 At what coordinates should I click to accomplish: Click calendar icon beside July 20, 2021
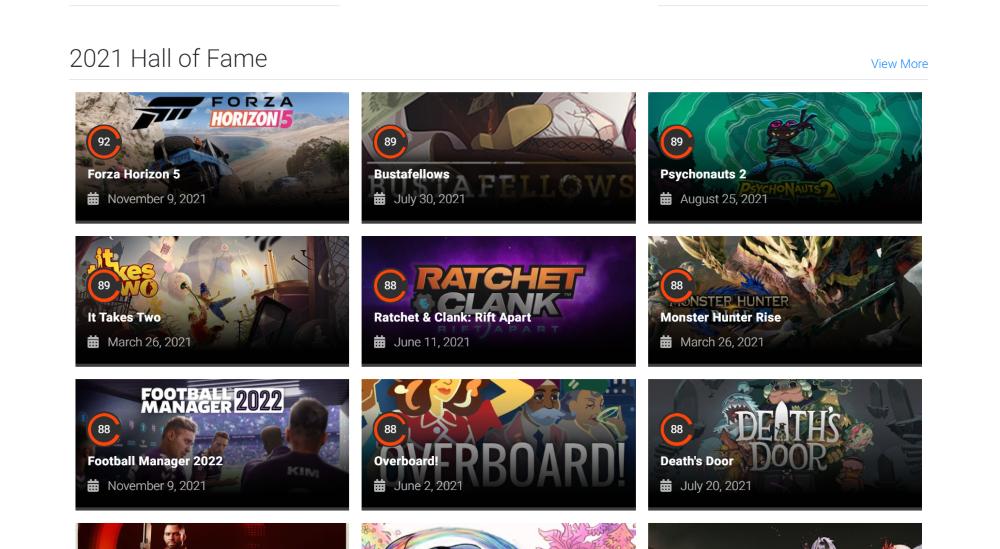(666, 486)
